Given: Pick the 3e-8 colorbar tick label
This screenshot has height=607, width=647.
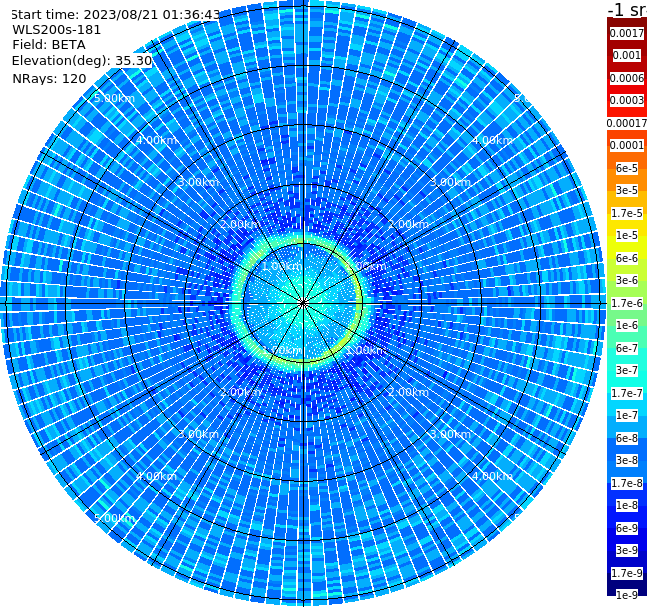Looking at the screenshot, I should pyautogui.click(x=627, y=461).
